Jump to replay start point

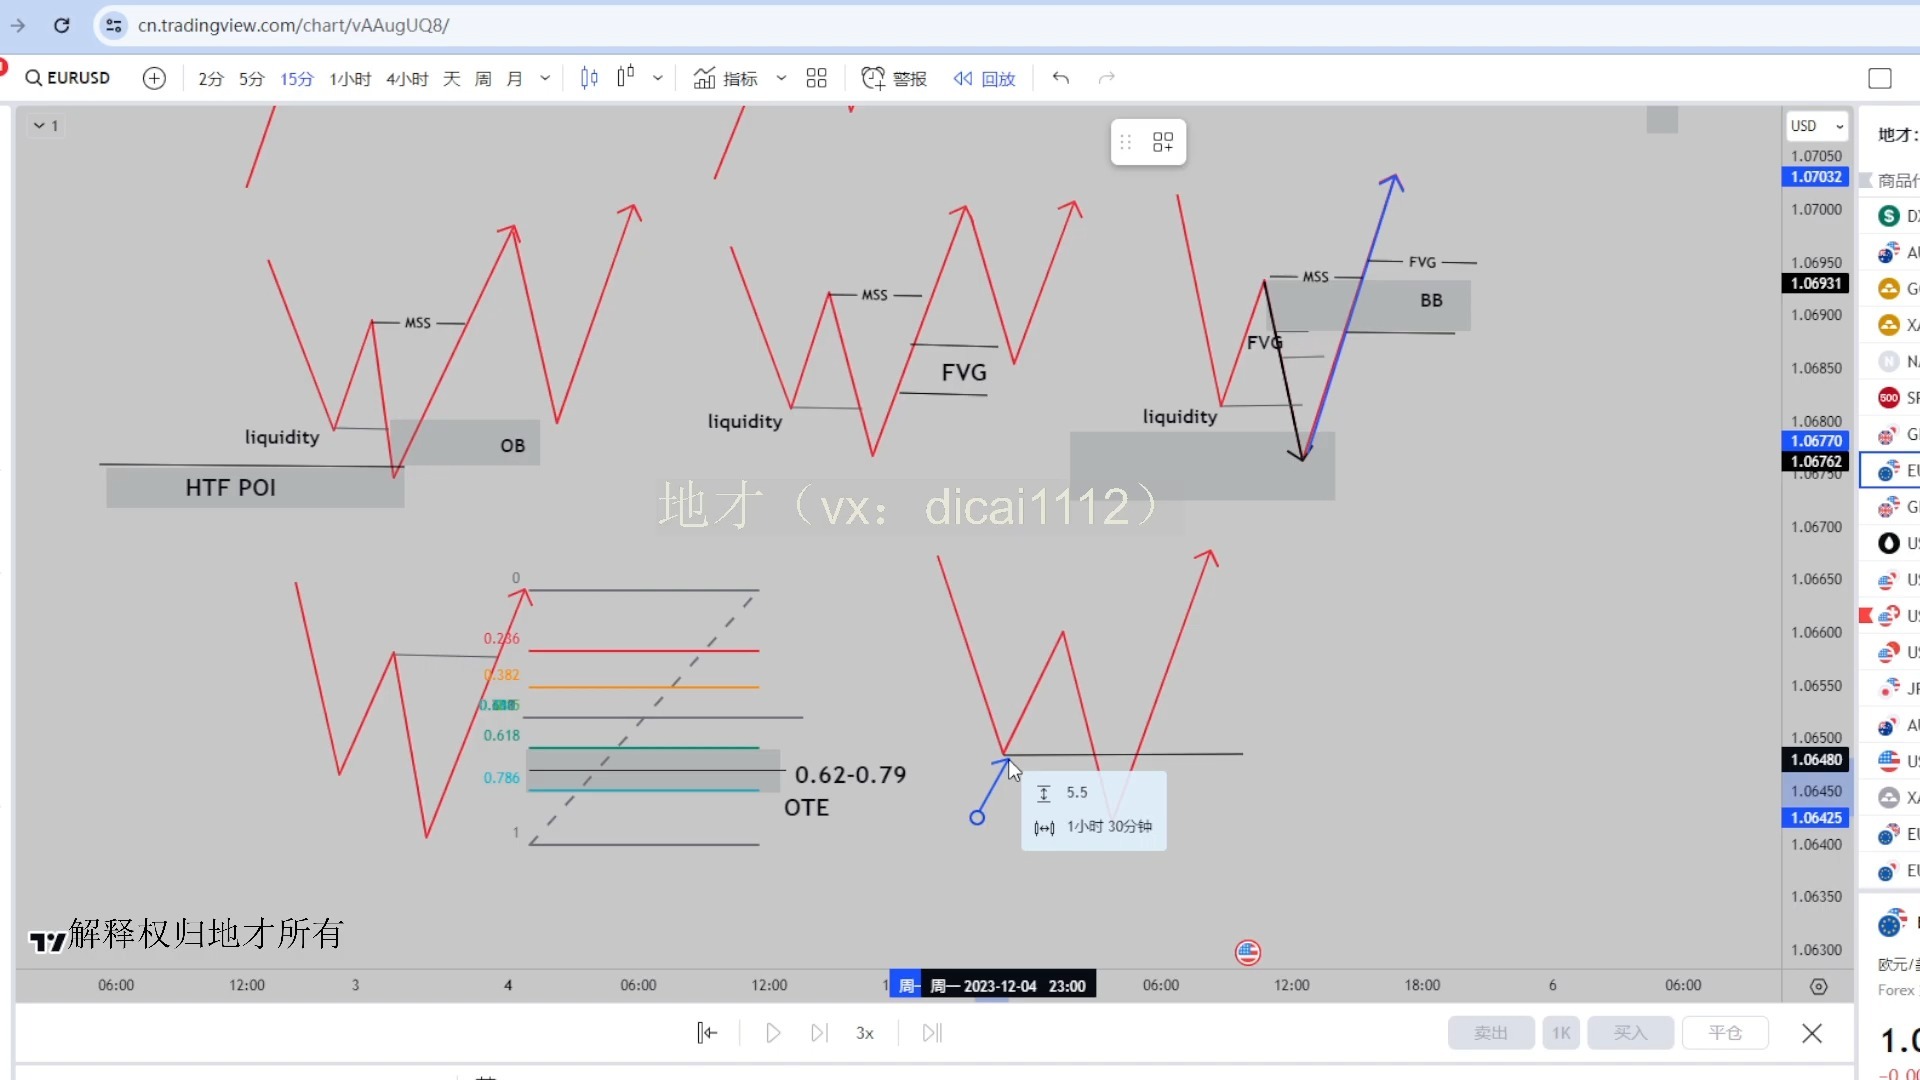coord(707,1033)
